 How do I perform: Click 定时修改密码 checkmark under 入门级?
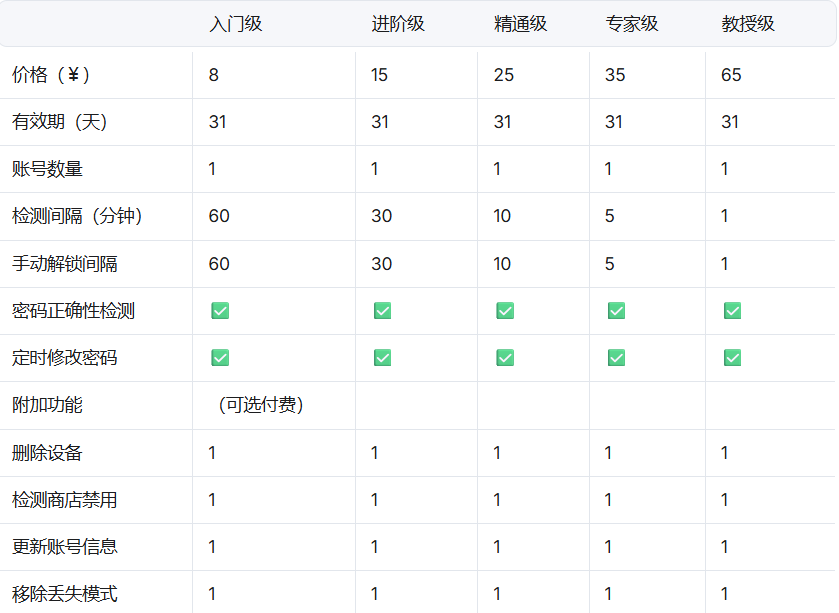click(x=220, y=358)
